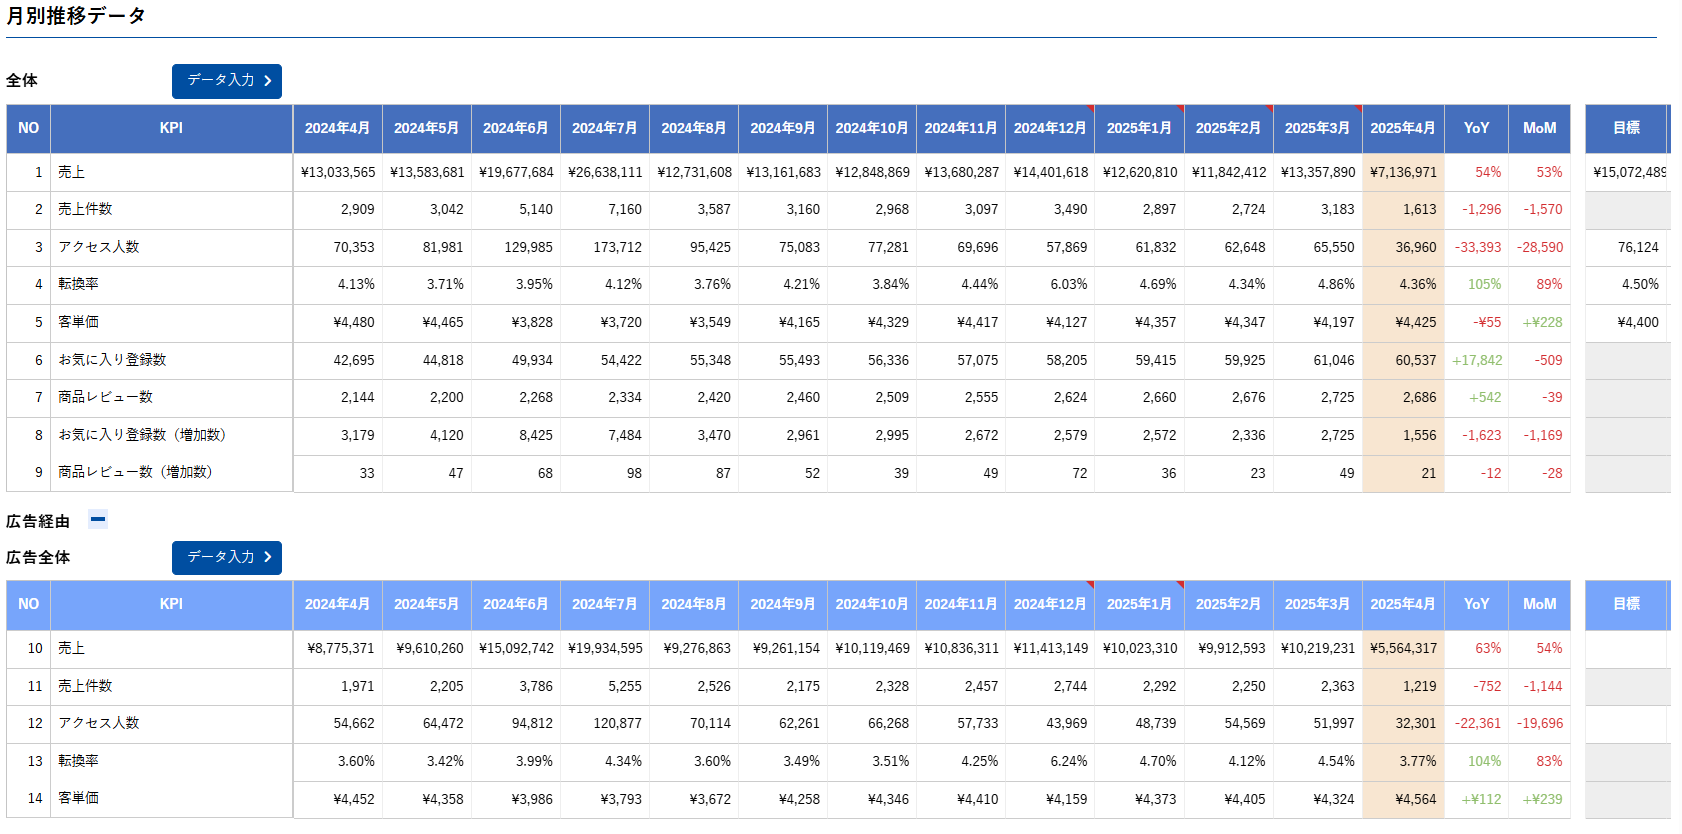Click red note marker on top table 2025年1月 header
This screenshot has height=834, width=1682.
pos(1180,108)
